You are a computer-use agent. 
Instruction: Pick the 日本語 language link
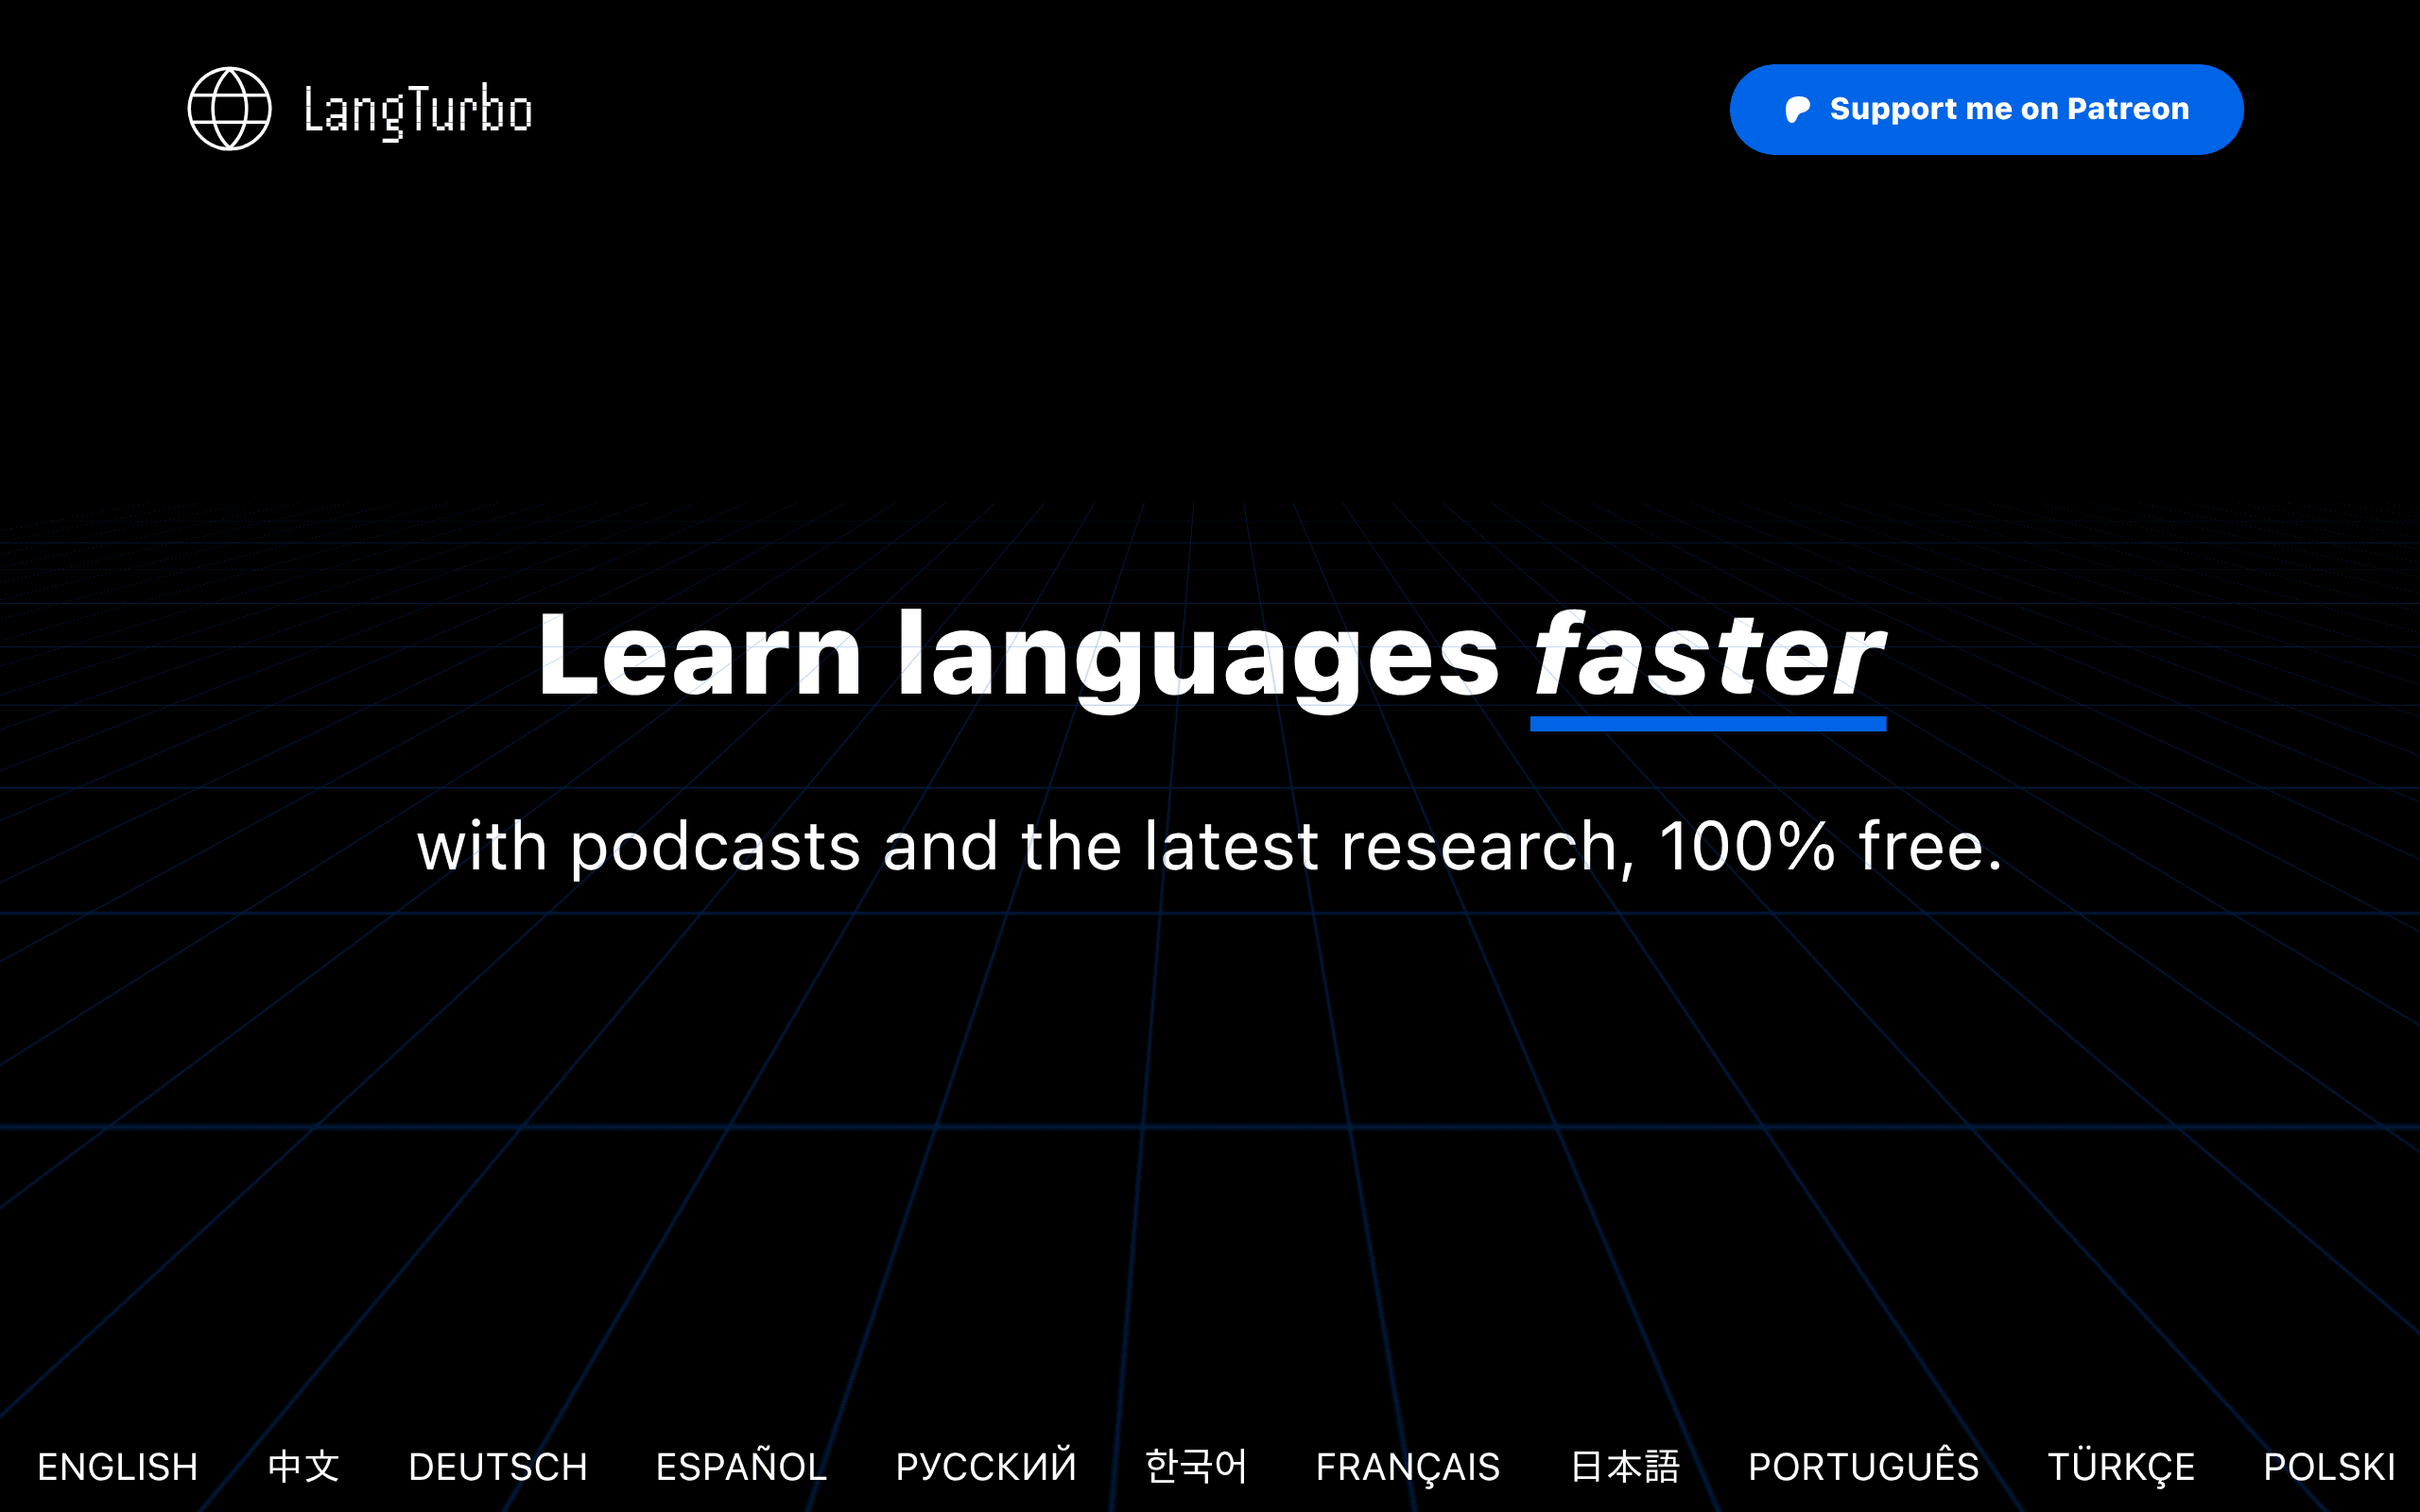(1624, 1467)
